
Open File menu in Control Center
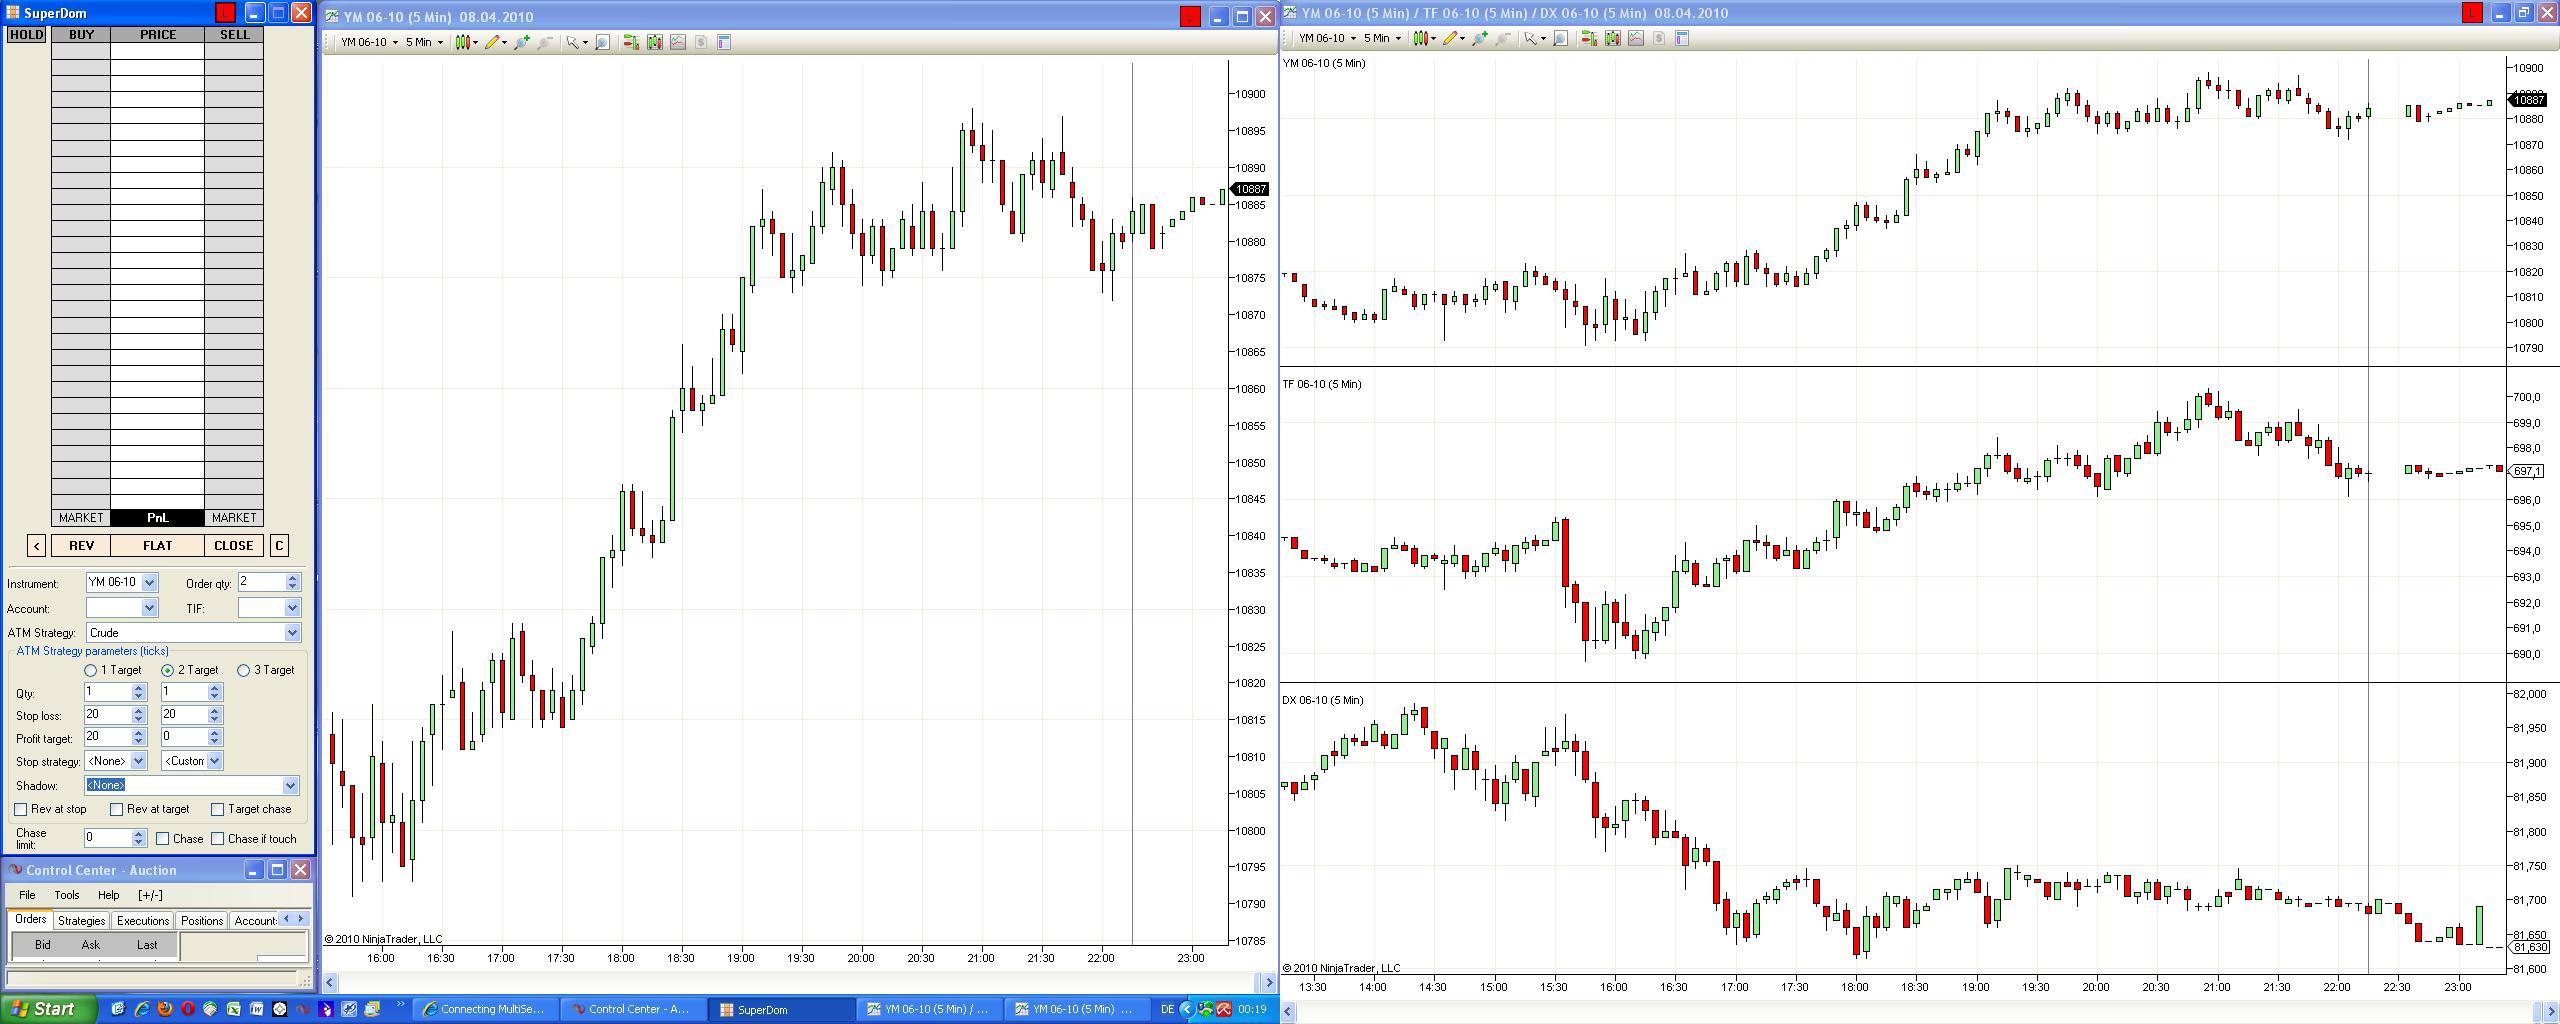(x=27, y=895)
